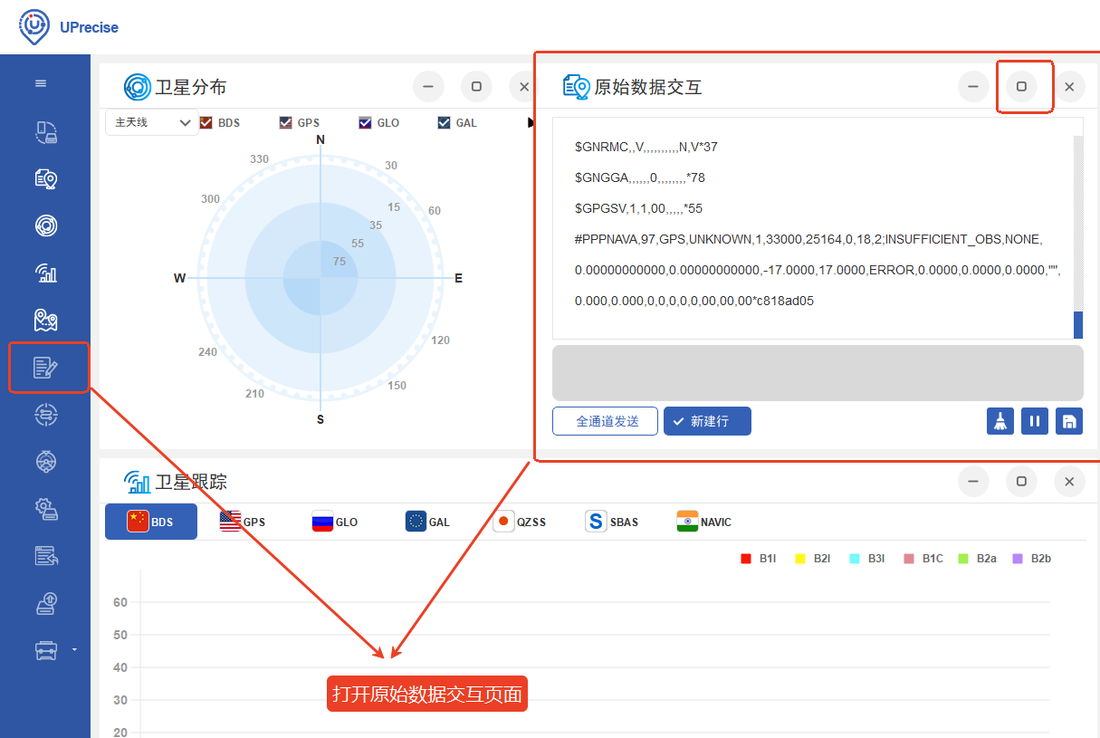This screenshot has width=1100, height=738.
Task: Click the $GNRMC log line
Action: [645, 147]
